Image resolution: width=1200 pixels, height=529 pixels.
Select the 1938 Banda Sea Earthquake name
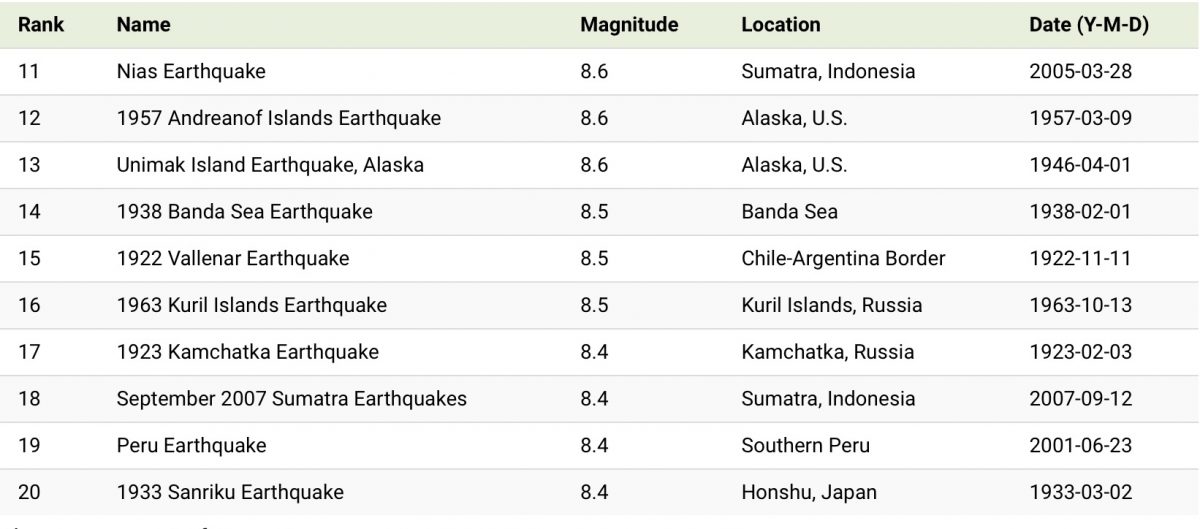(x=244, y=212)
